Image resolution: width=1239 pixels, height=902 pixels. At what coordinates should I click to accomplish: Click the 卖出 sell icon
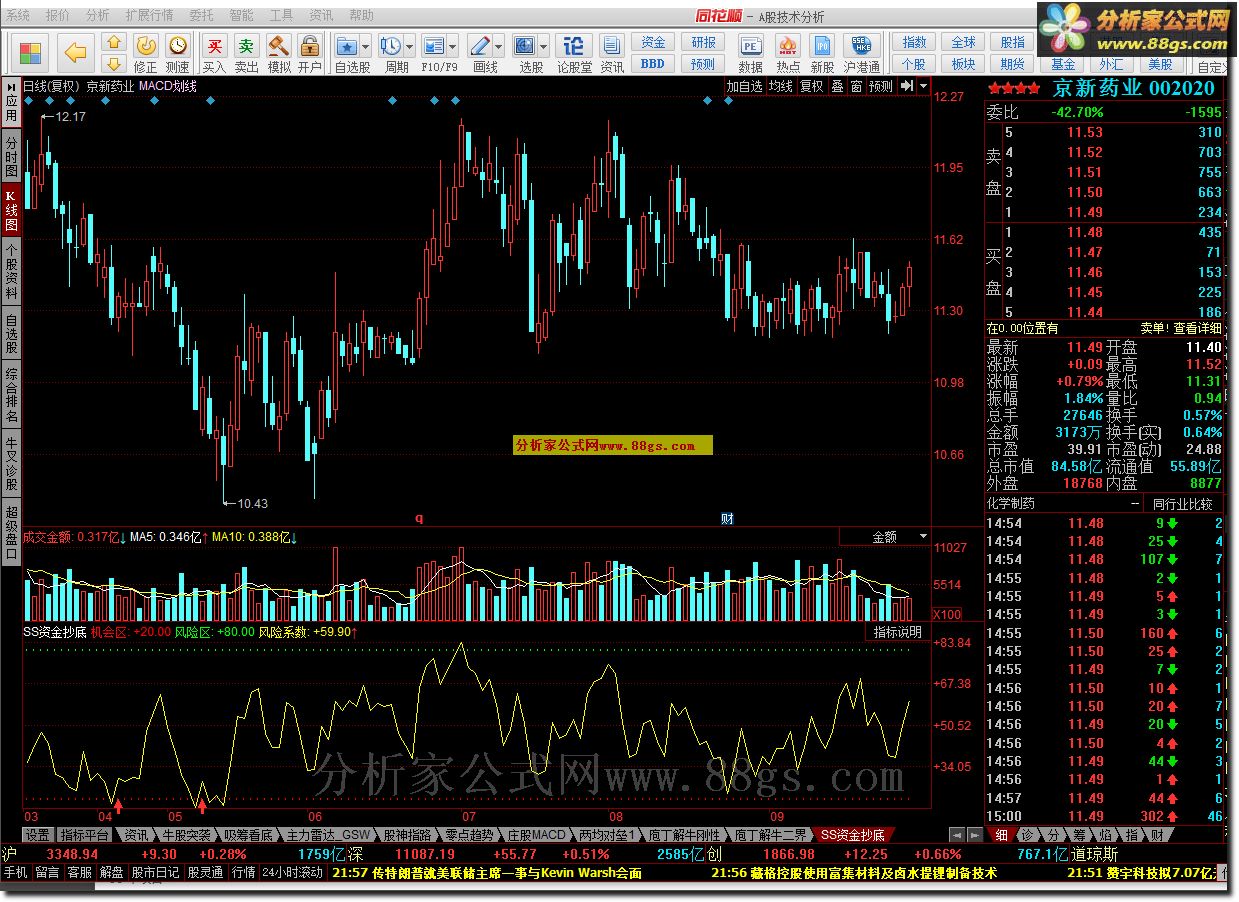246,53
